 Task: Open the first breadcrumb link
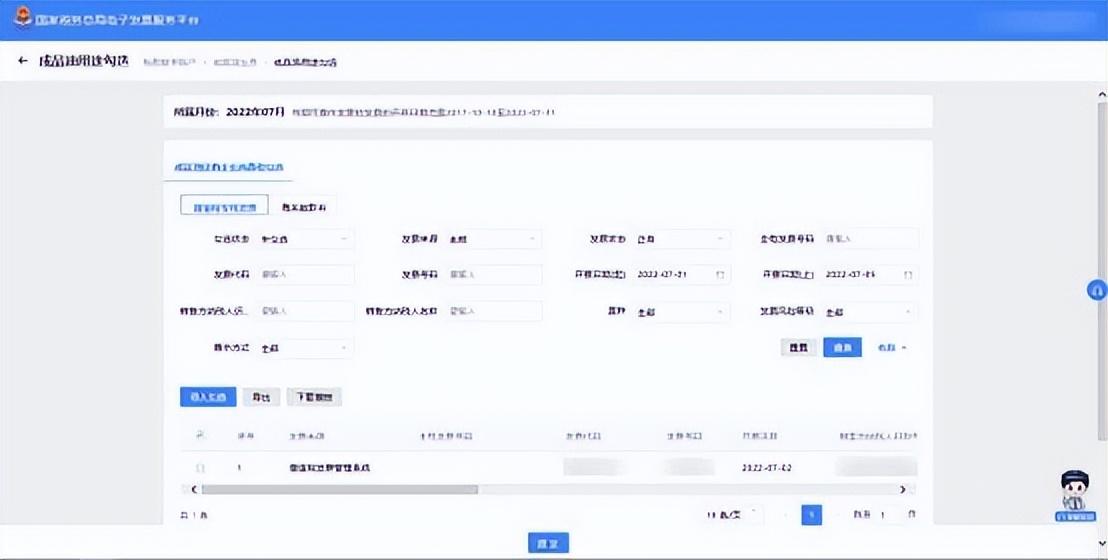(170, 62)
